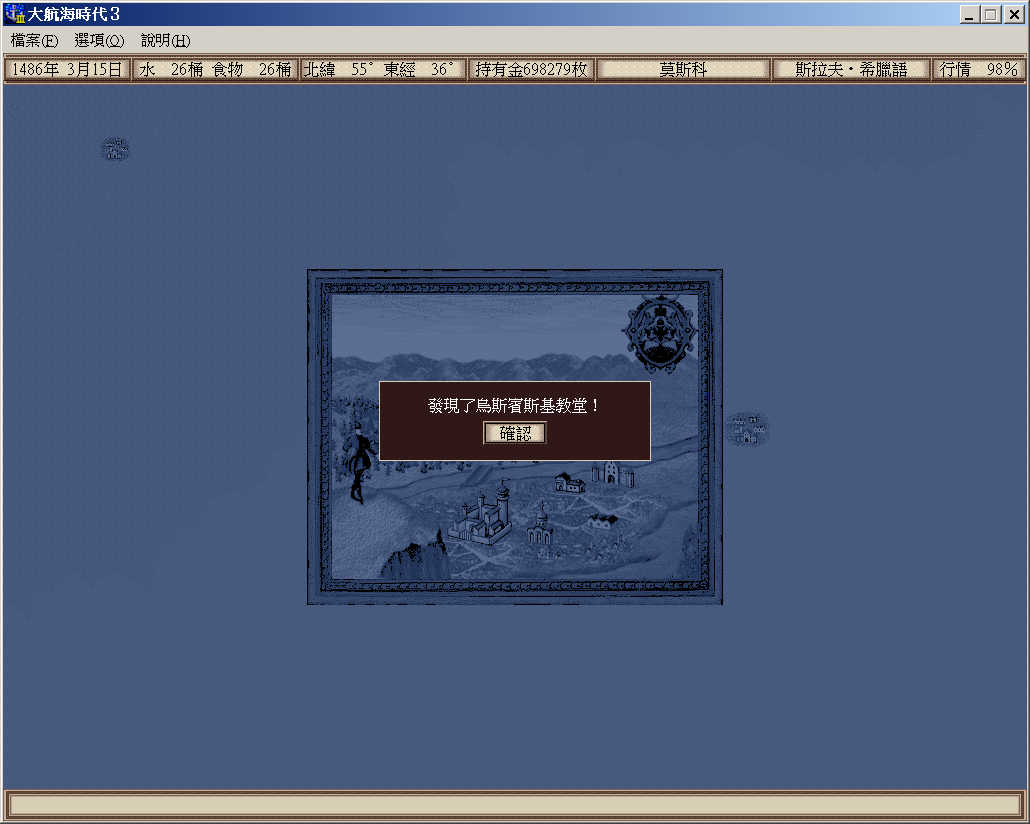Click the twin-towered gate building in the illustration

point(612,474)
